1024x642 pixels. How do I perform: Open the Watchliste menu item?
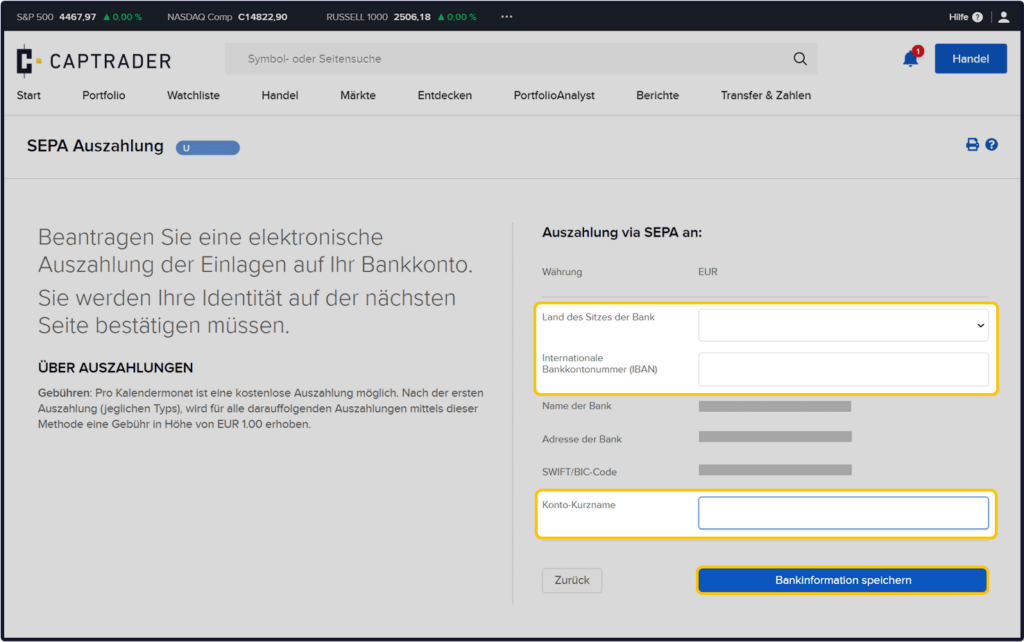coord(193,95)
